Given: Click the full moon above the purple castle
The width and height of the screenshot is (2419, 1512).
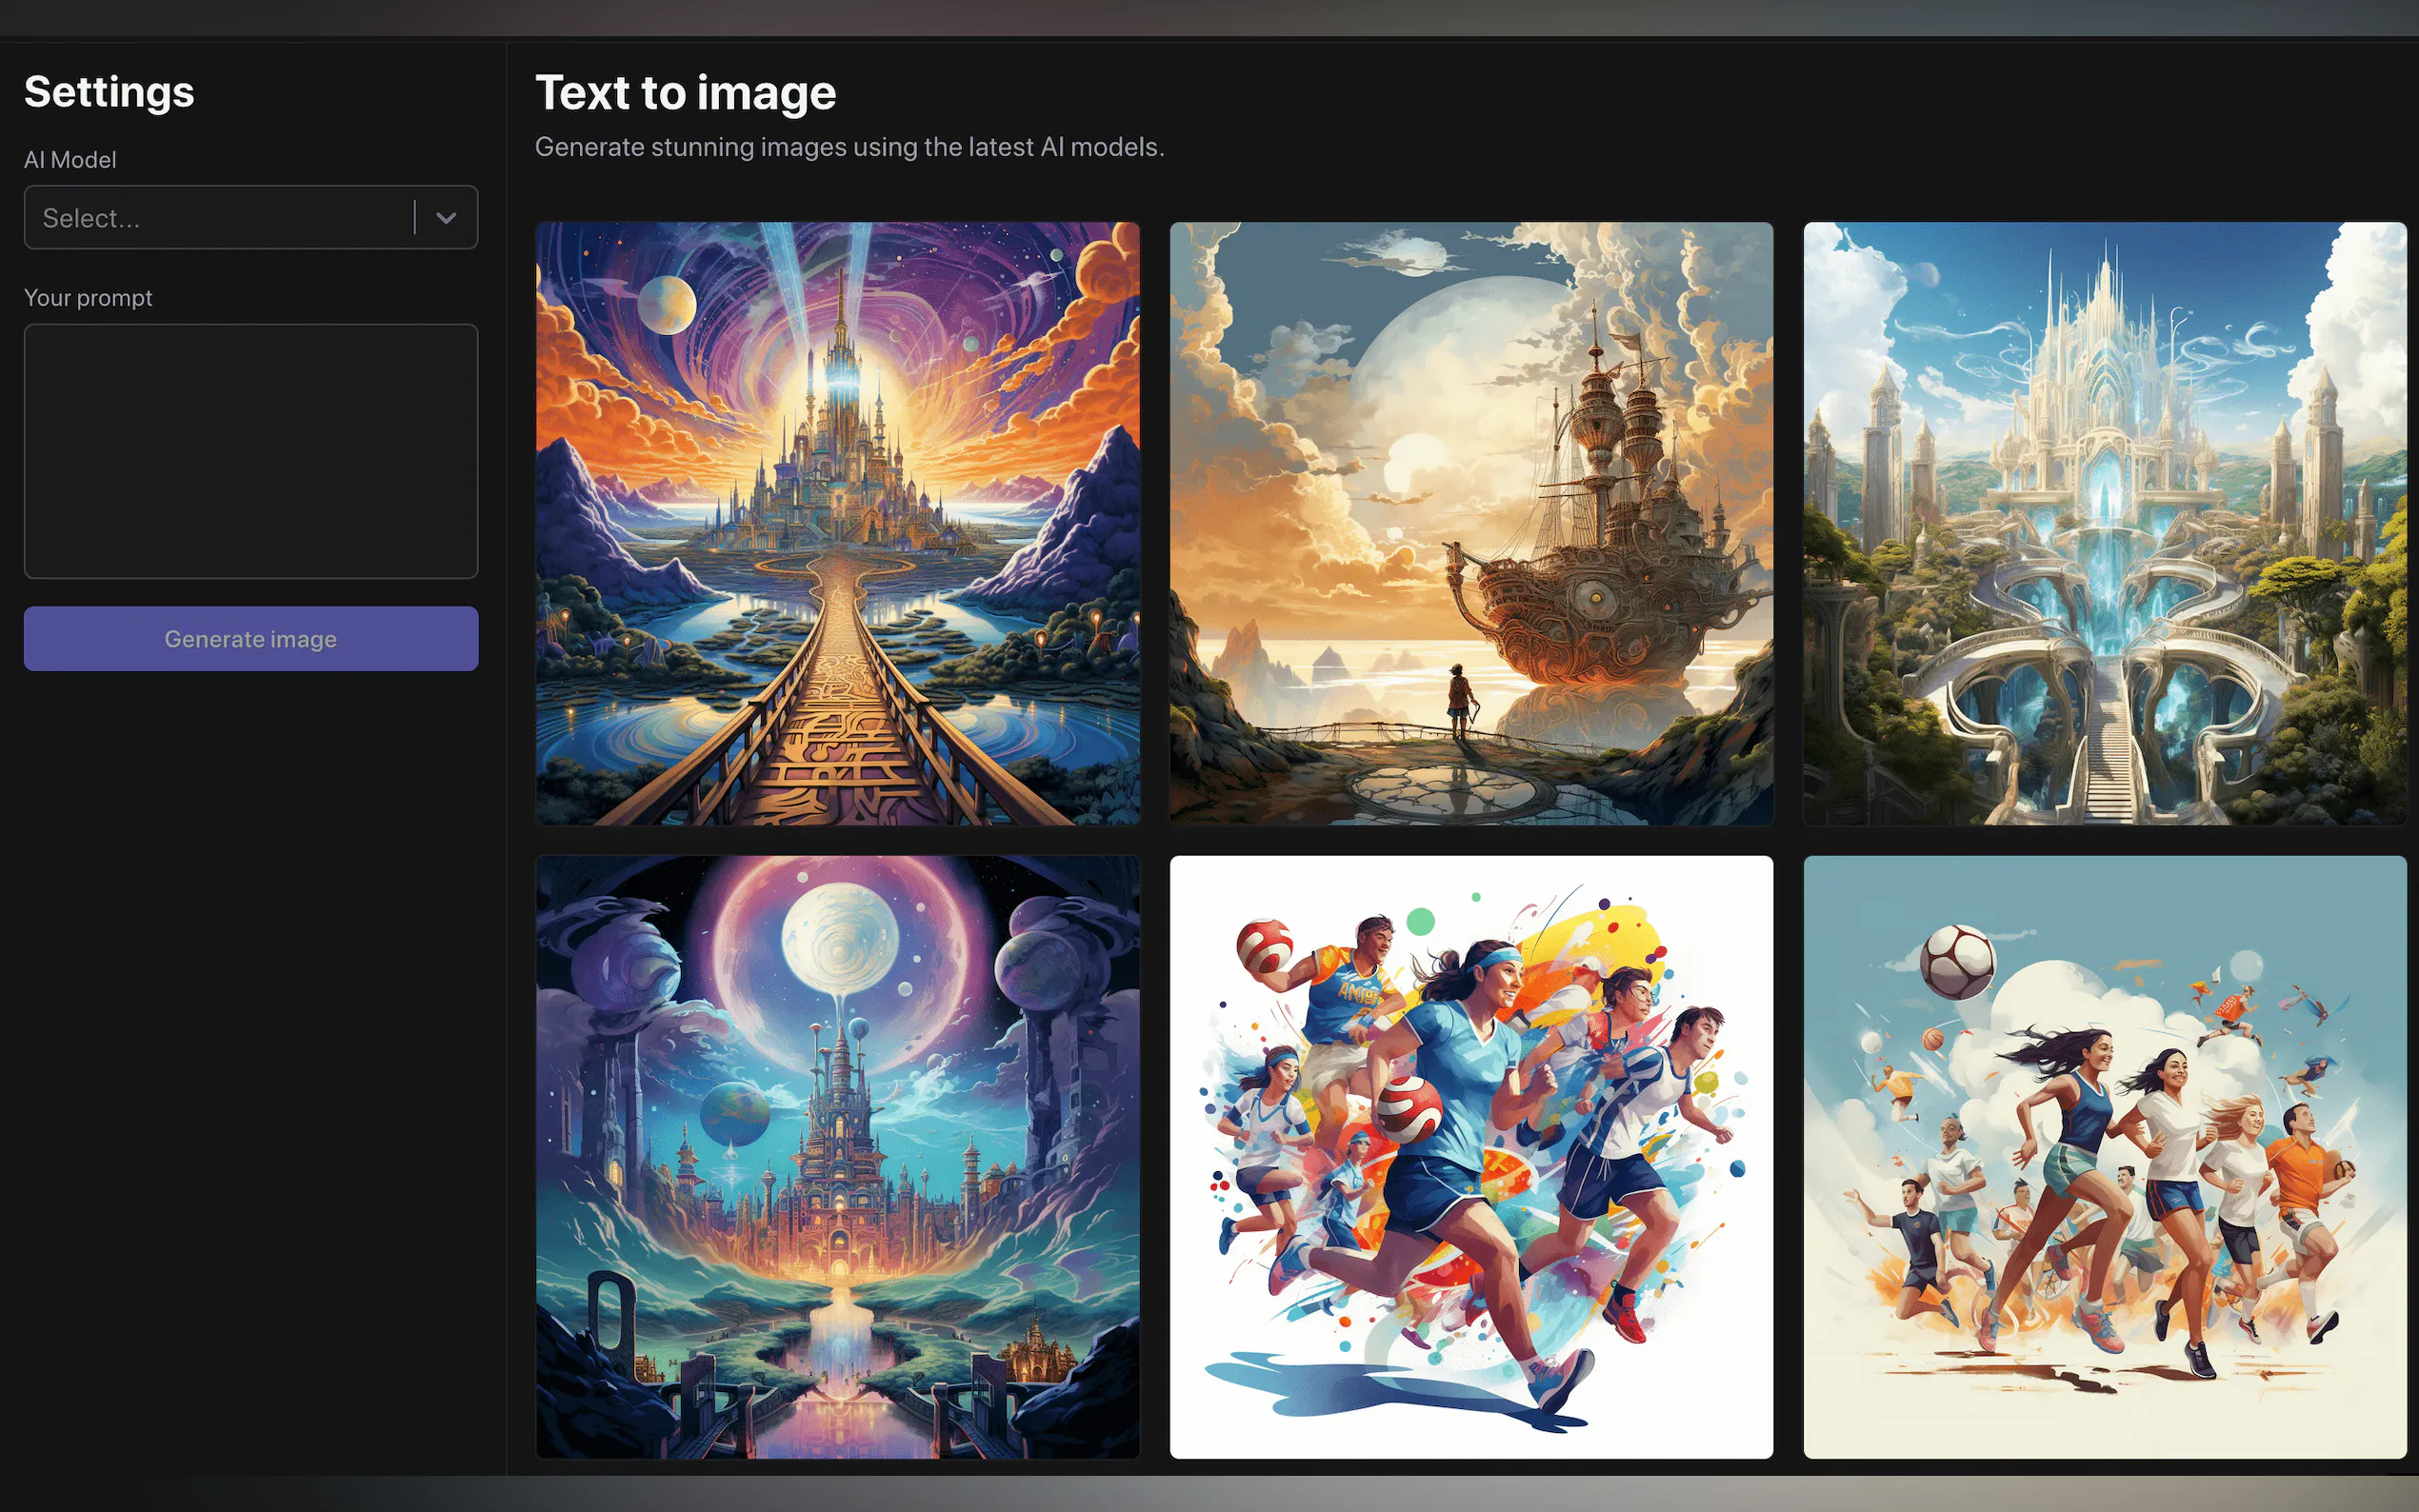Looking at the screenshot, I should coord(839,938).
